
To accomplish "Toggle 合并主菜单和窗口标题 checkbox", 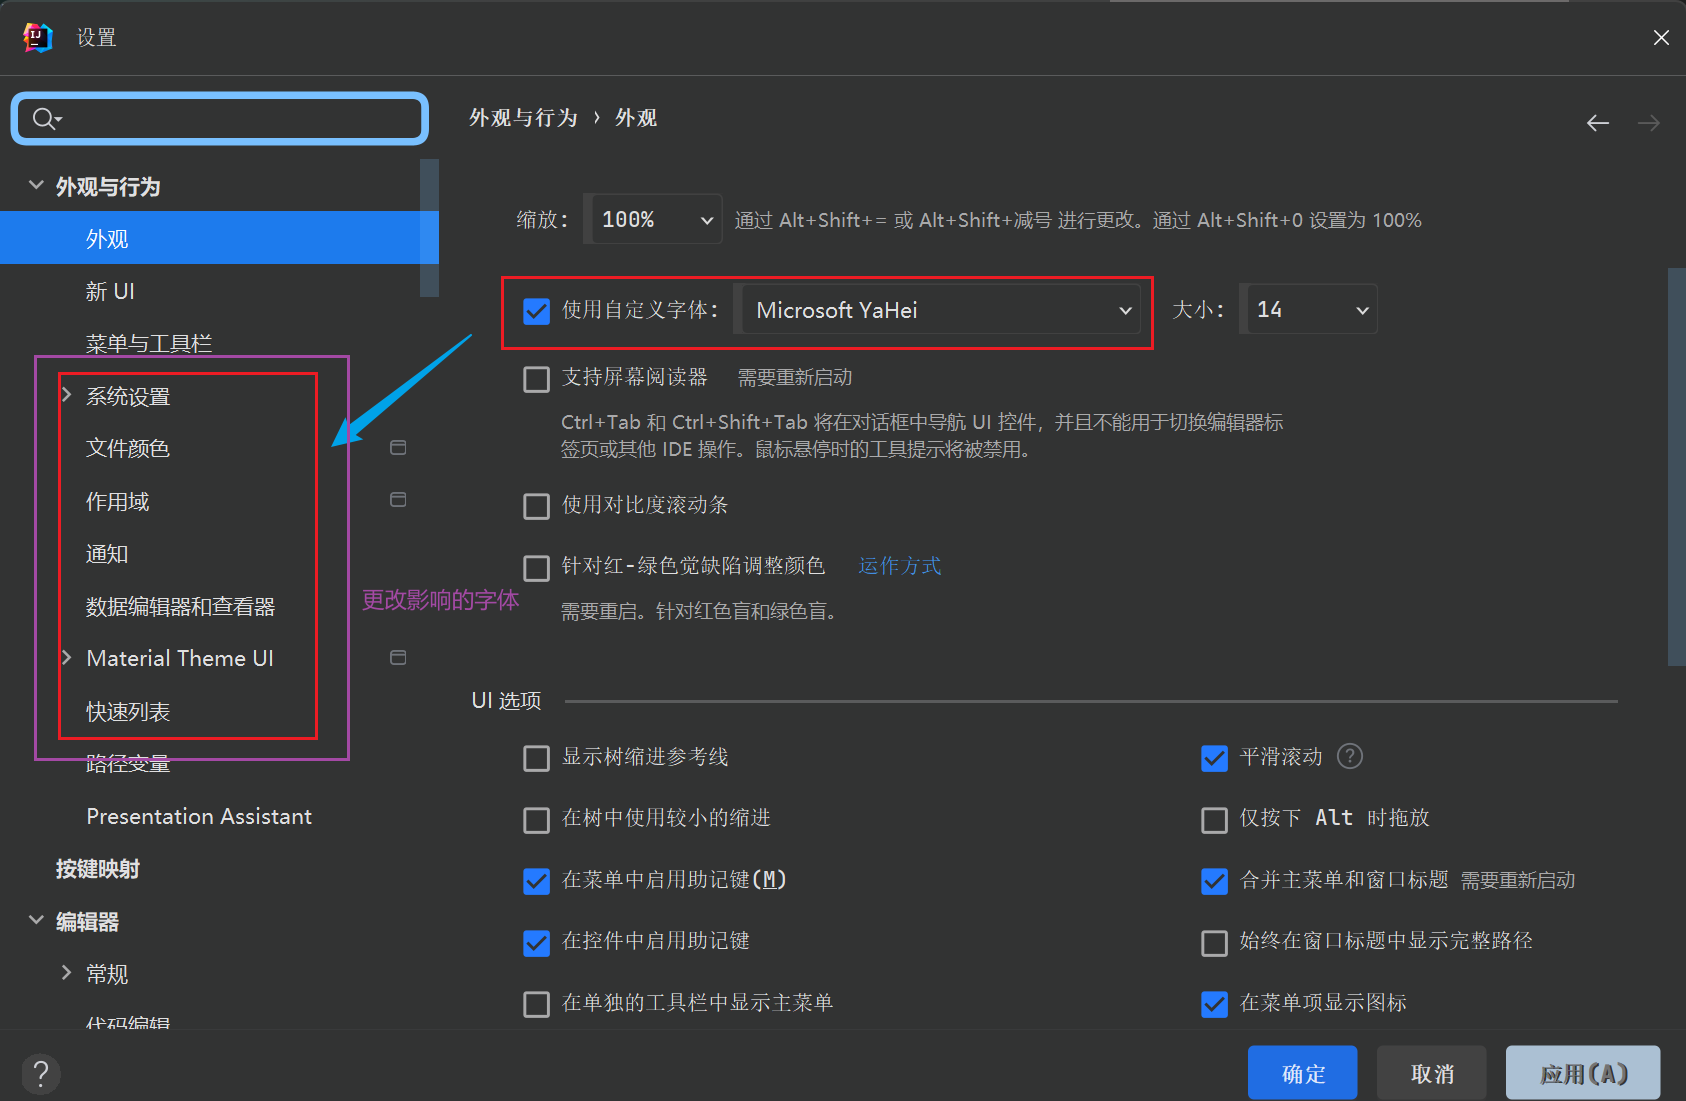I will click(x=1214, y=881).
